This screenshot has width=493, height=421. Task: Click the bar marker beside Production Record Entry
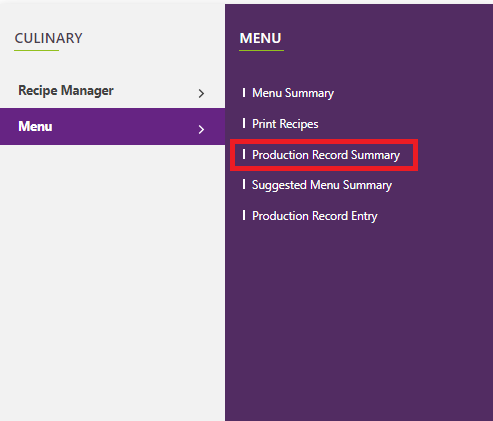[x=244, y=215]
